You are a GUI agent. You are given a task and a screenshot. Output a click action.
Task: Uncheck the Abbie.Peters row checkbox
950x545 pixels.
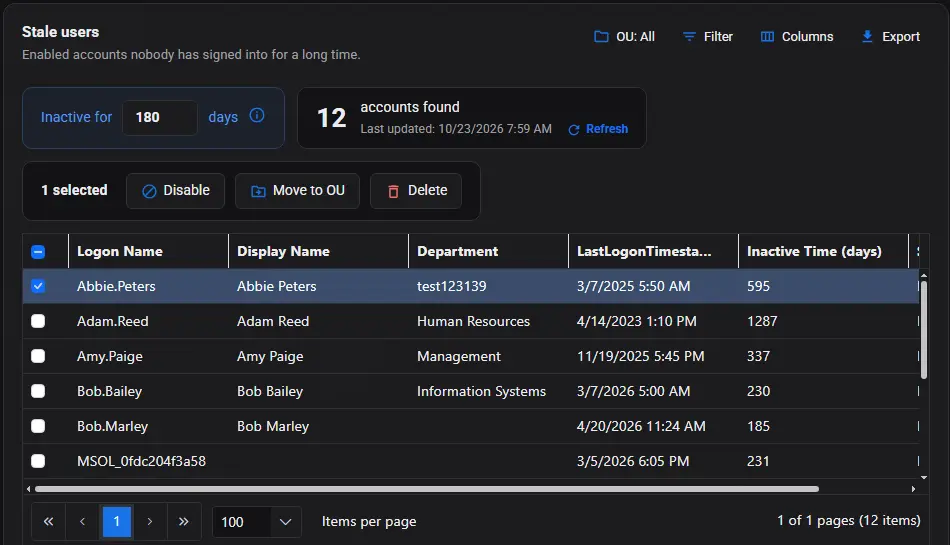[38, 286]
